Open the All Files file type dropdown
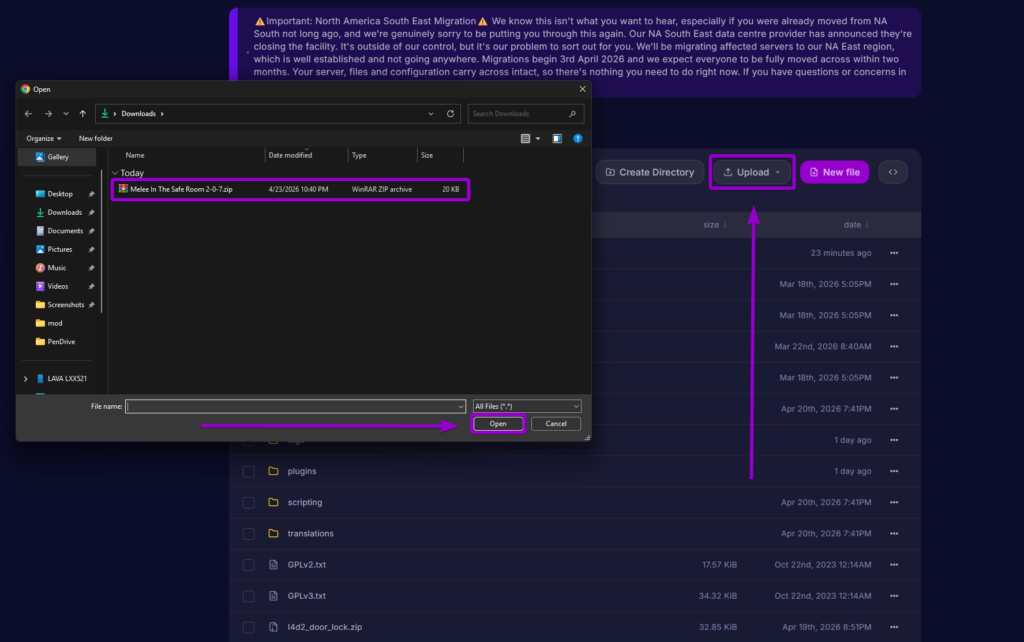This screenshot has width=1024, height=642. [527, 405]
